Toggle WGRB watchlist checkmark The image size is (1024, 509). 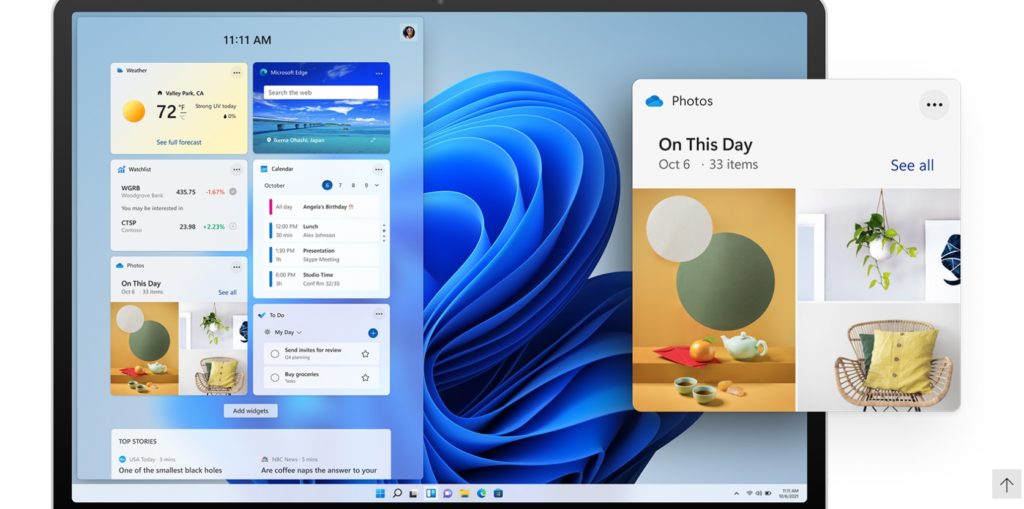[x=233, y=191]
